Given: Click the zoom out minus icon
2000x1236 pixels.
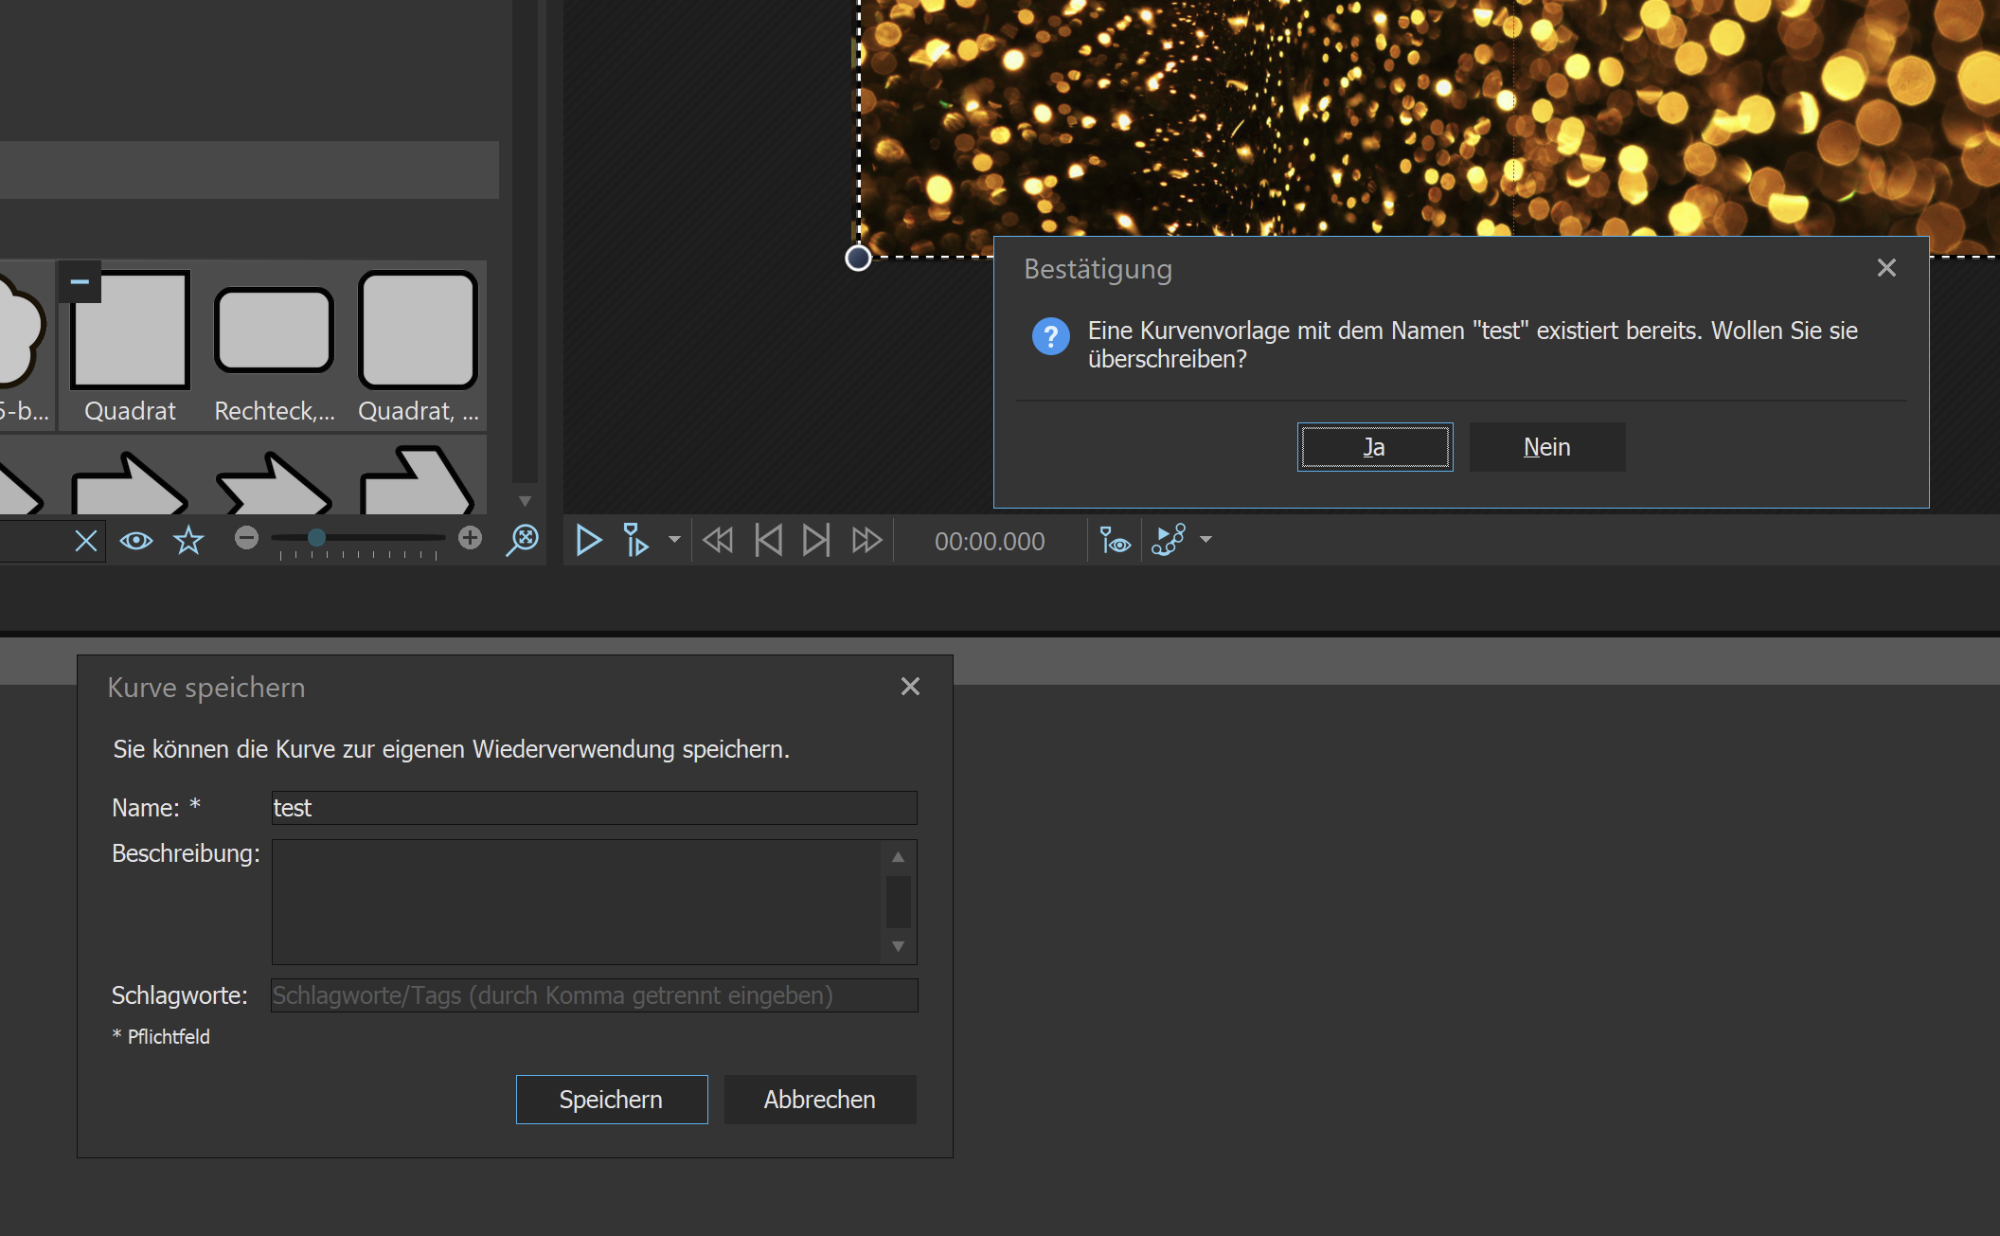Looking at the screenshot, I should tap(247, 538).
